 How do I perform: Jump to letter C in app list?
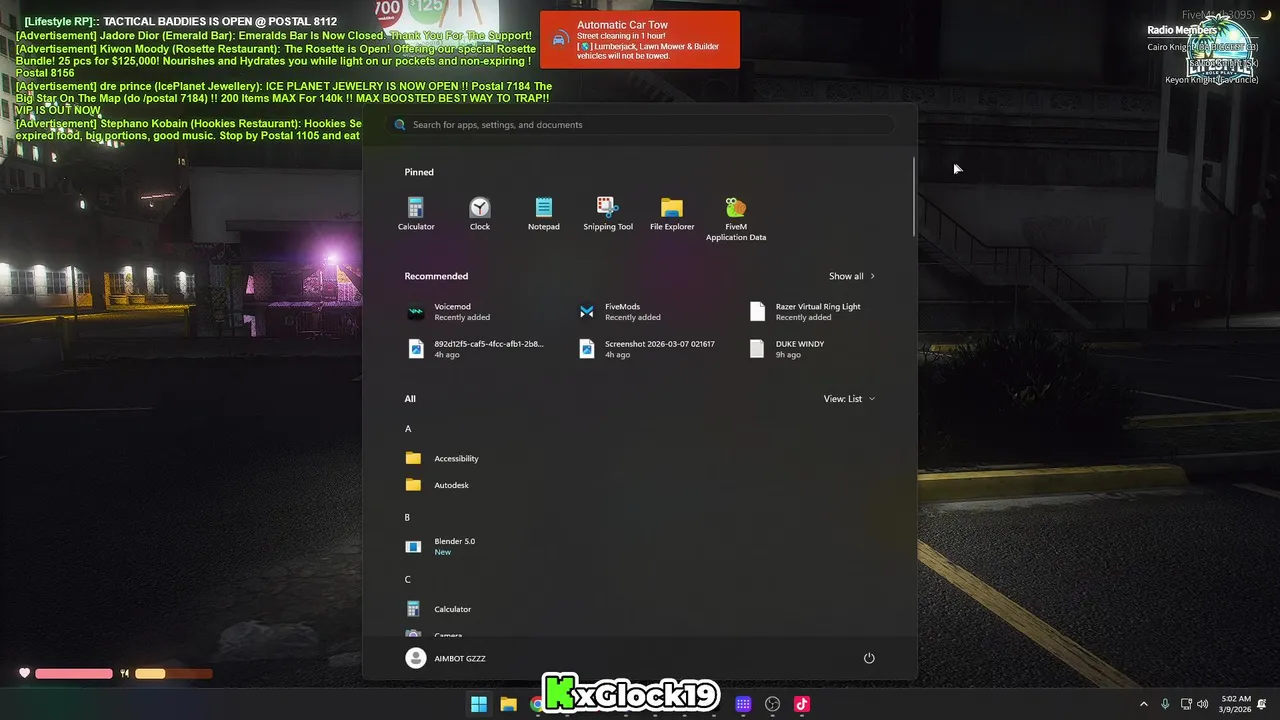coord(408,580)
